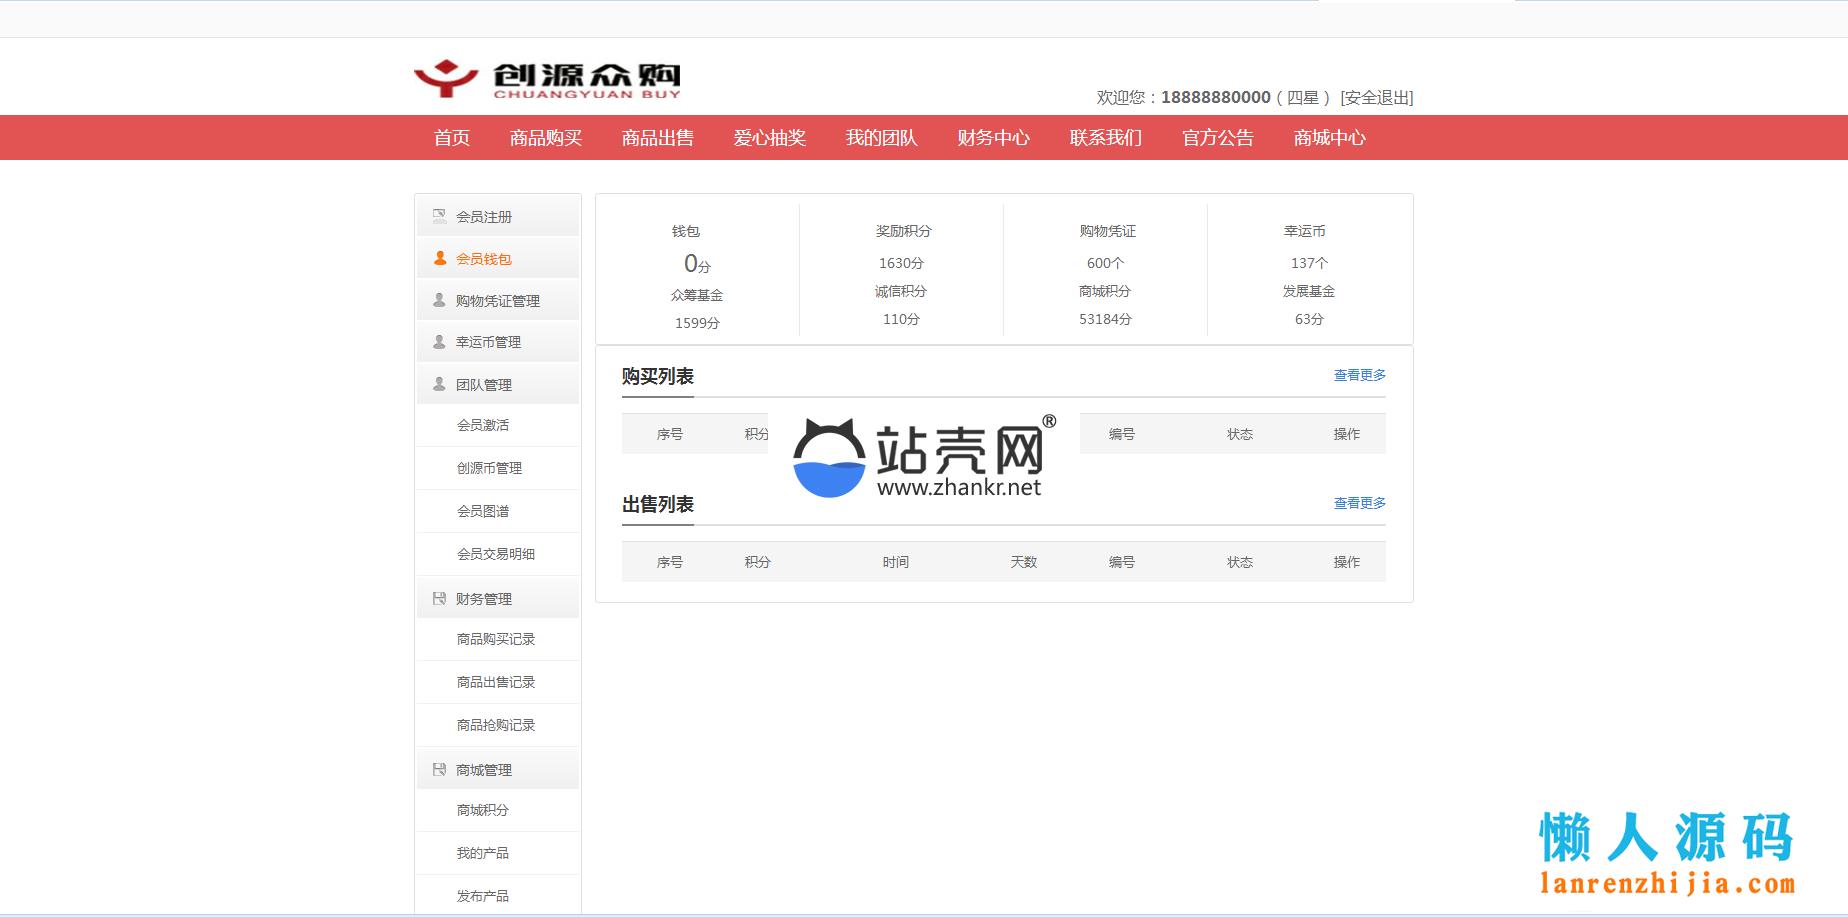Click the orange 会员钱包 user icon

[439, 258]
